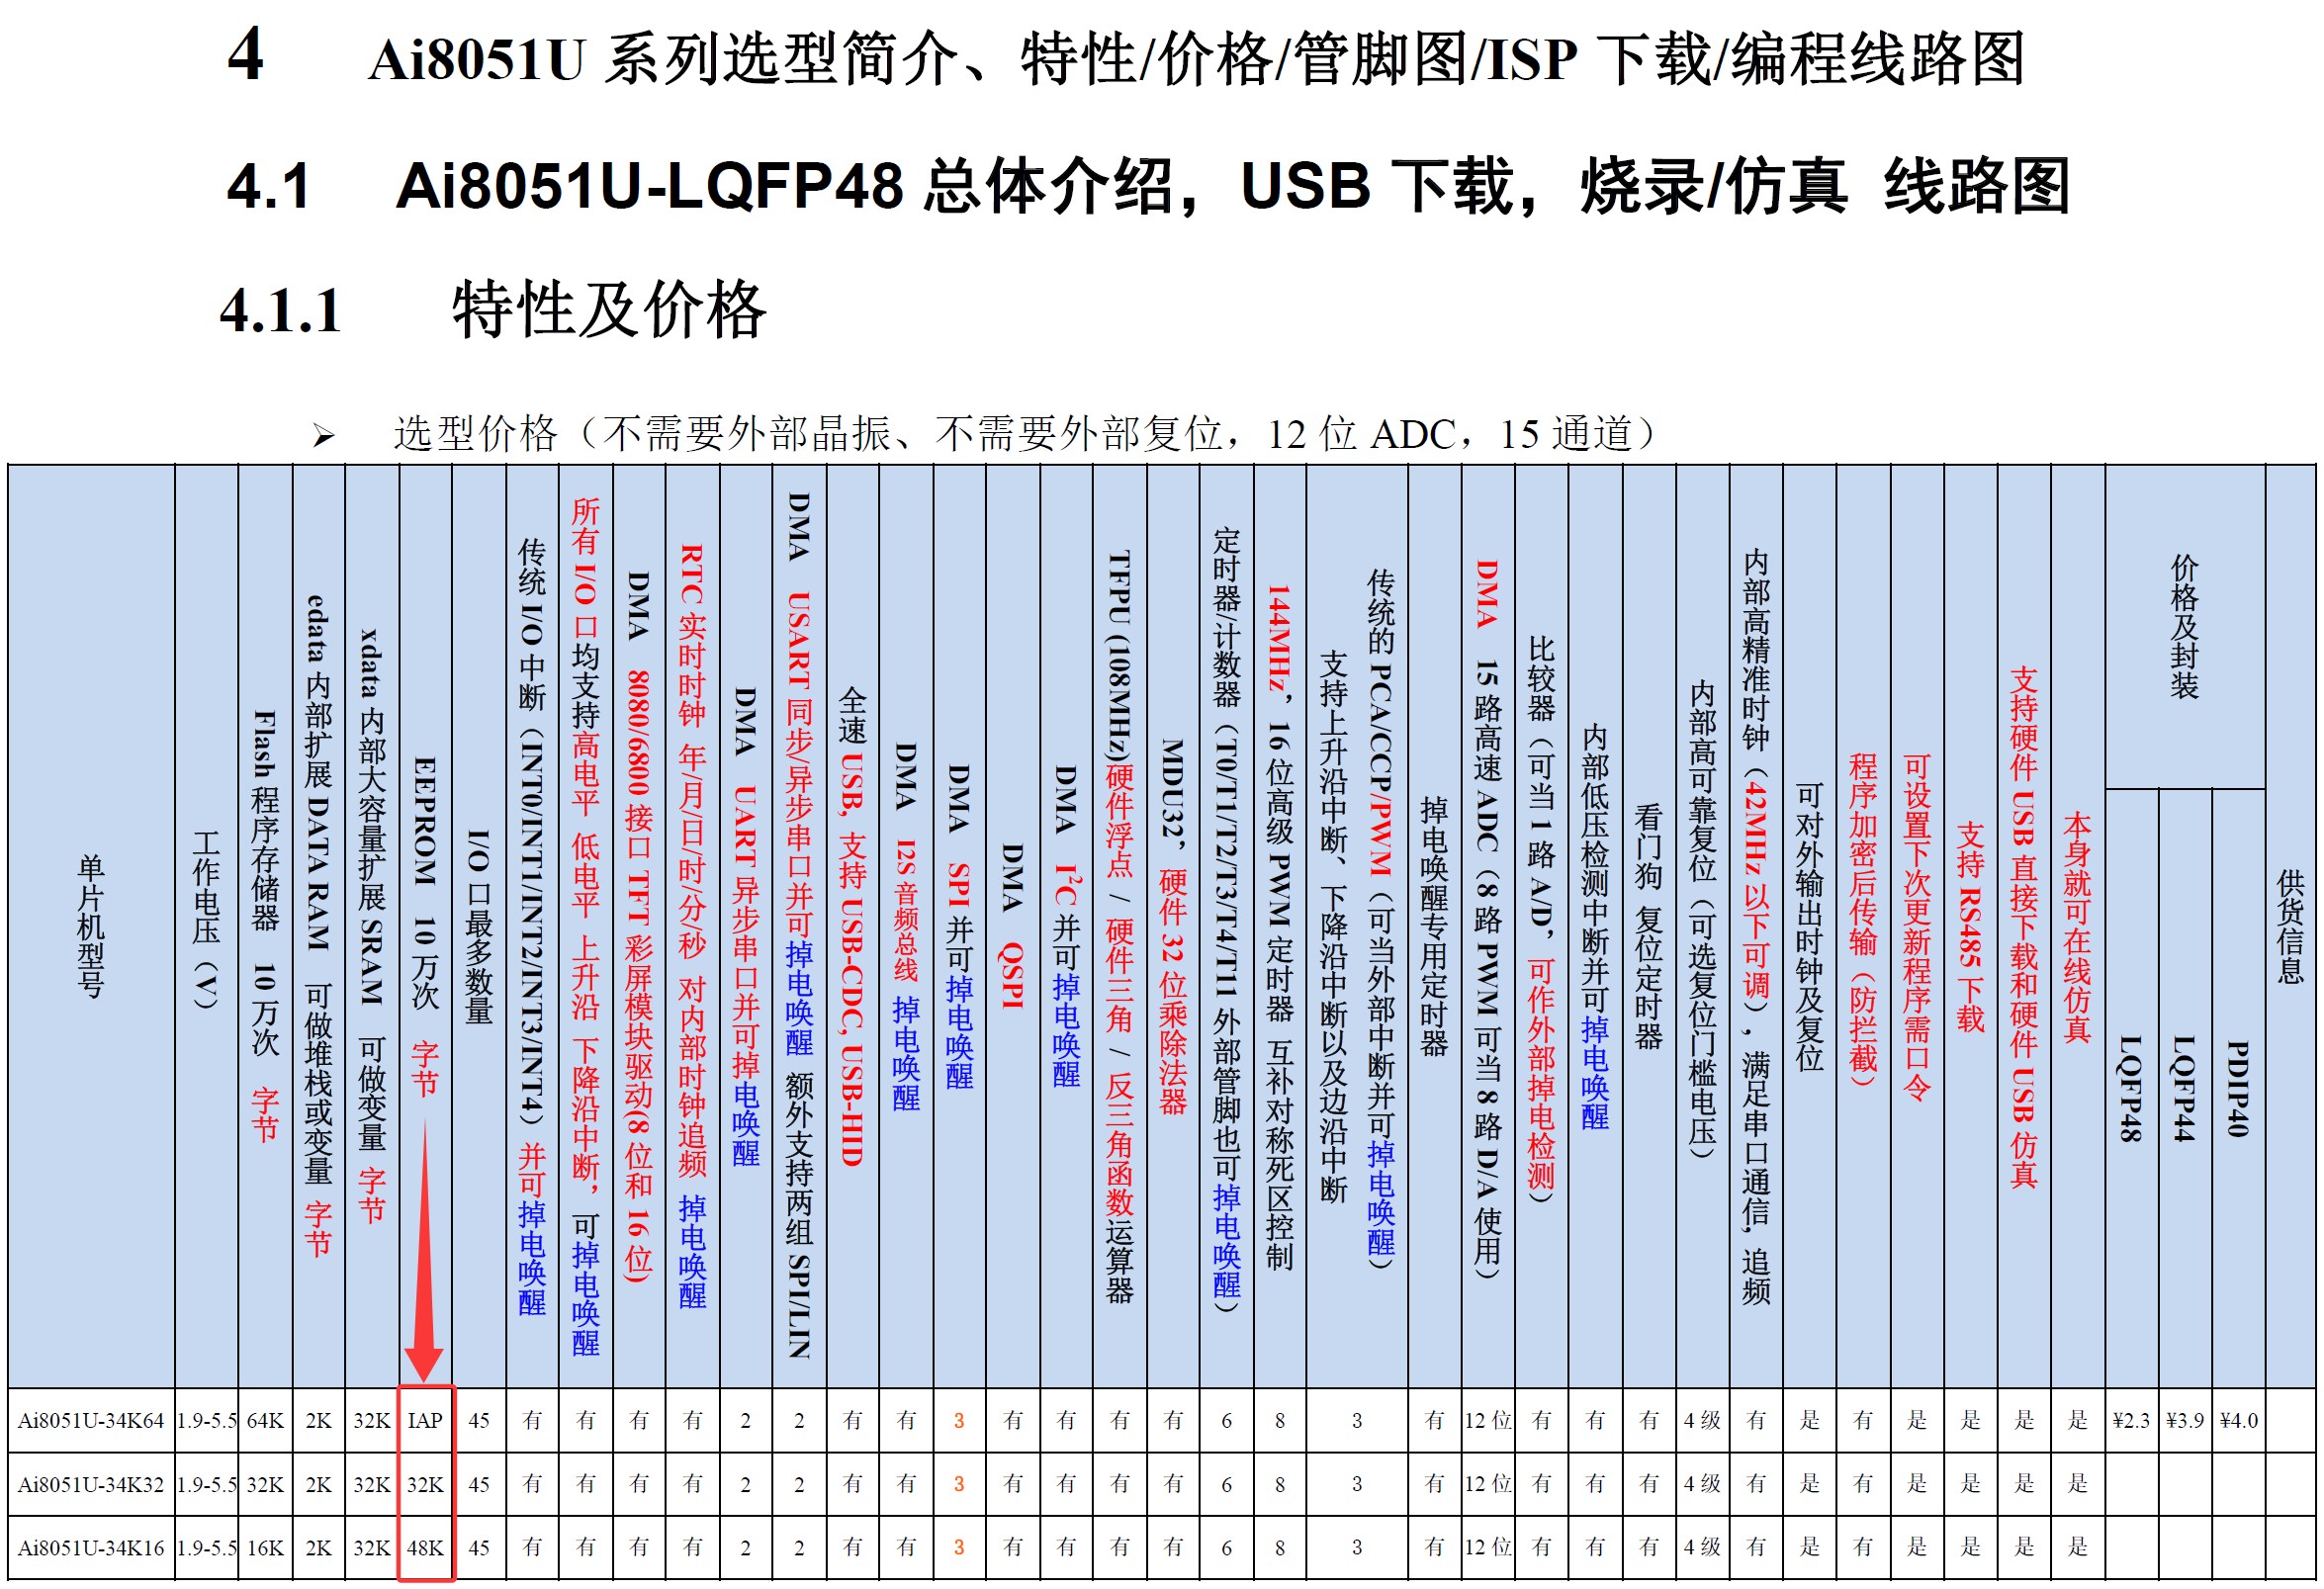Image resolution: width=2324 pixels, height=1589 pixels.
Task: Click the '价格及封装' group header
Action: [x=2183, y=627]
